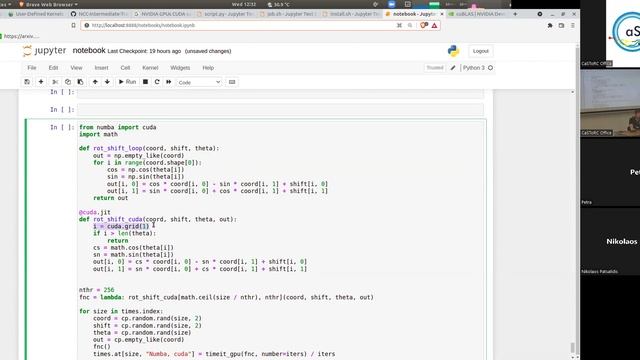Click the Python logo icon

453,51
